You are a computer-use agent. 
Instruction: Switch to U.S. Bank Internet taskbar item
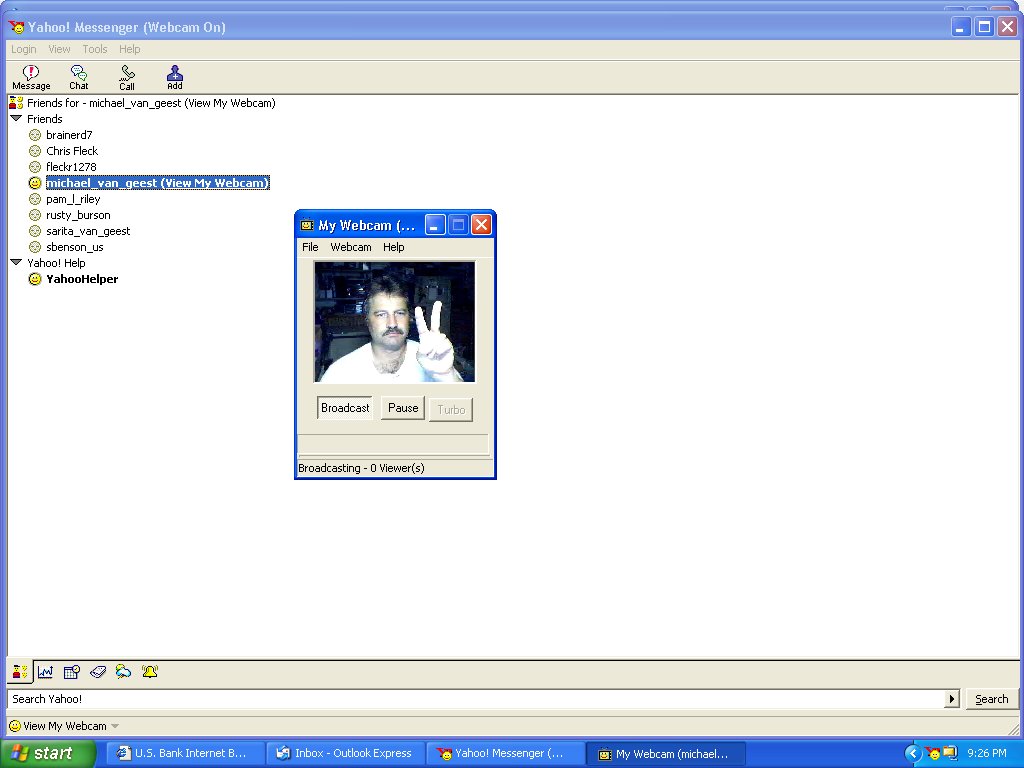pos(185,753)
